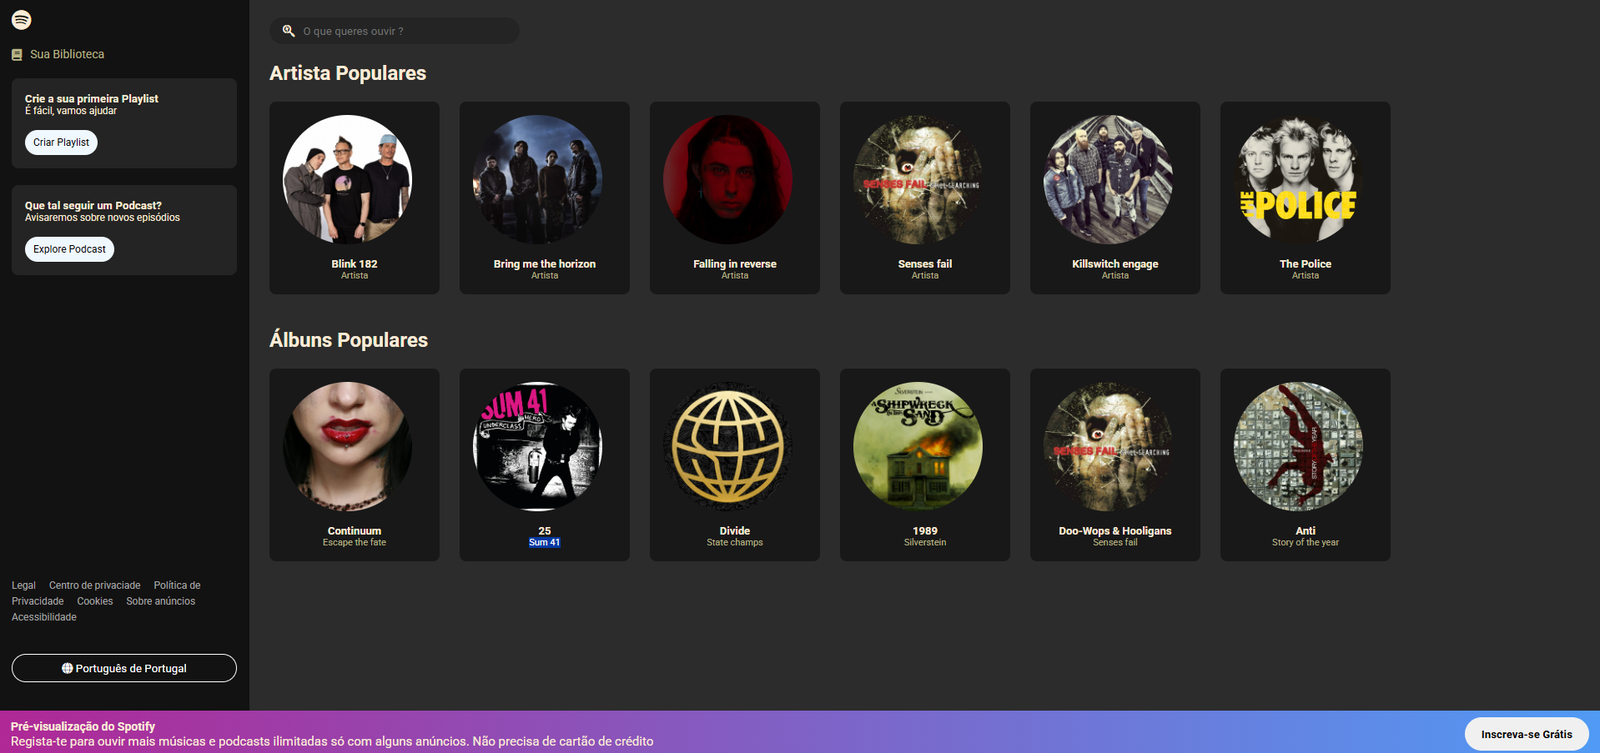Click the library book icon

pyautogui.click(x=17, y=55)
